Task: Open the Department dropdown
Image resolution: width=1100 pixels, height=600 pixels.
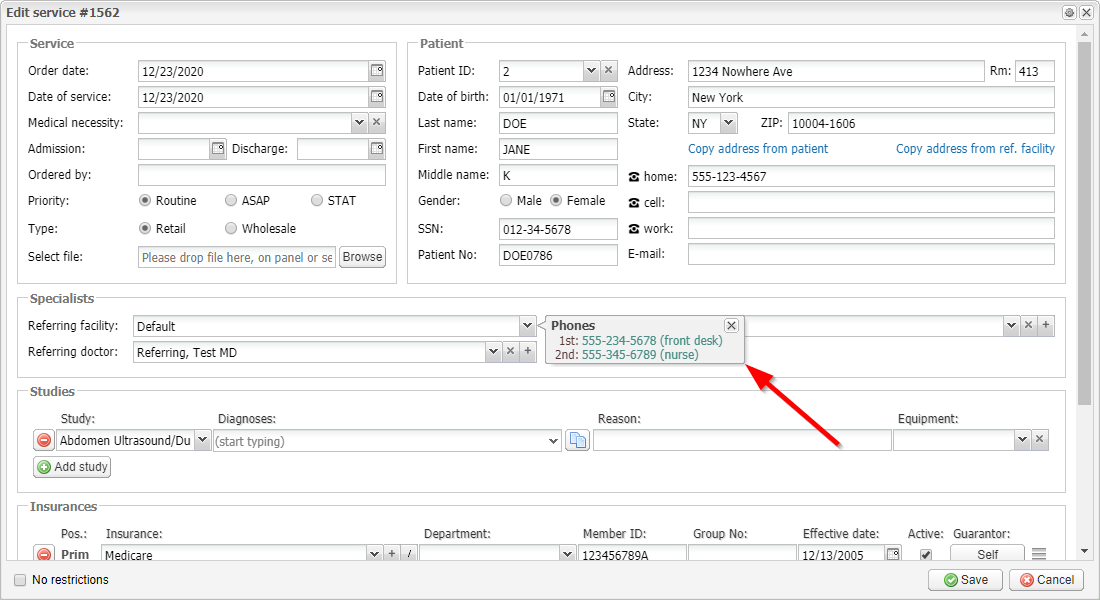Action: [567, 554]
